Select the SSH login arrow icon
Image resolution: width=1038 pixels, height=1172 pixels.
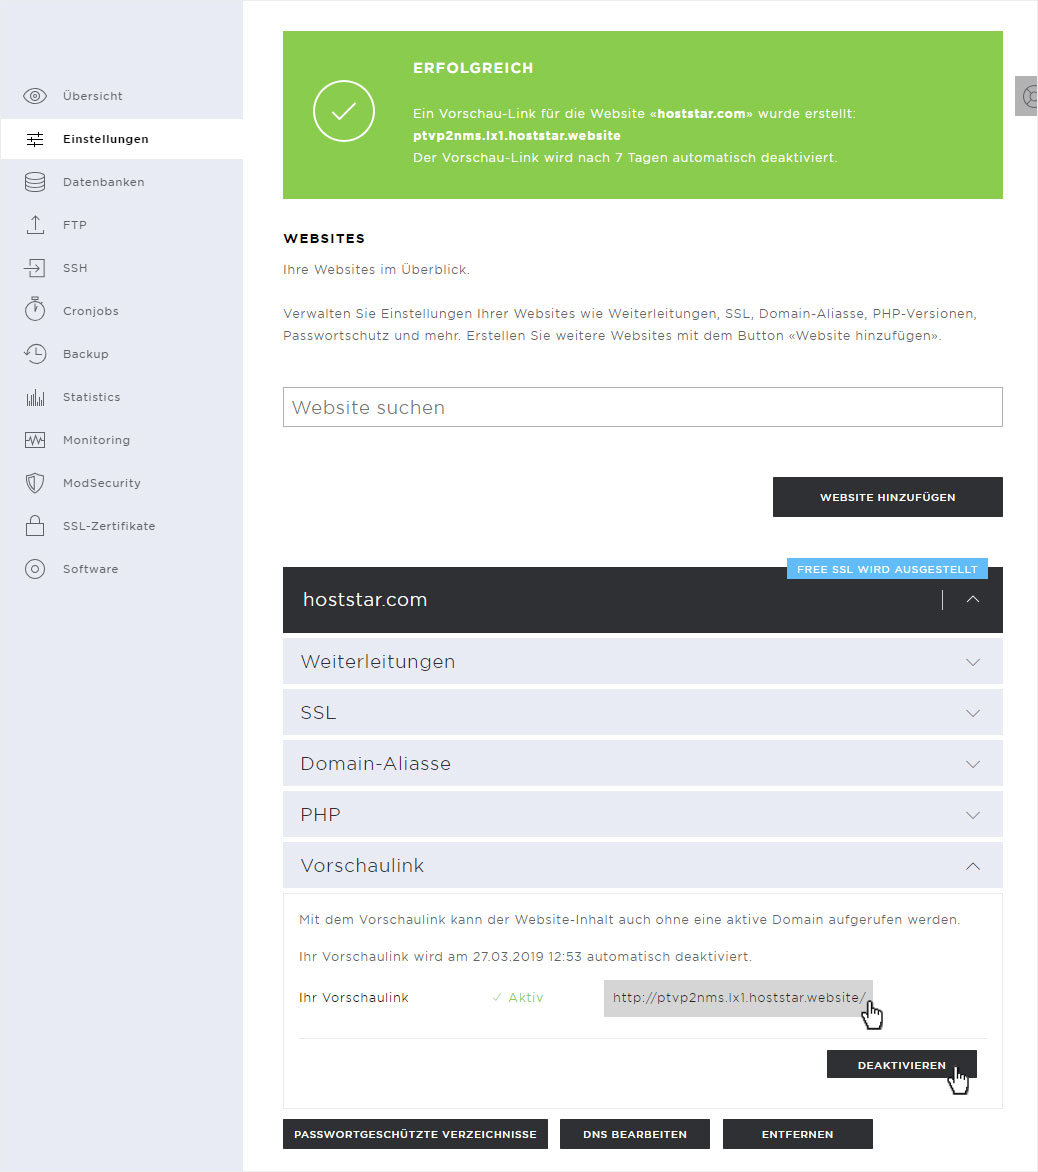coord(35,268)
